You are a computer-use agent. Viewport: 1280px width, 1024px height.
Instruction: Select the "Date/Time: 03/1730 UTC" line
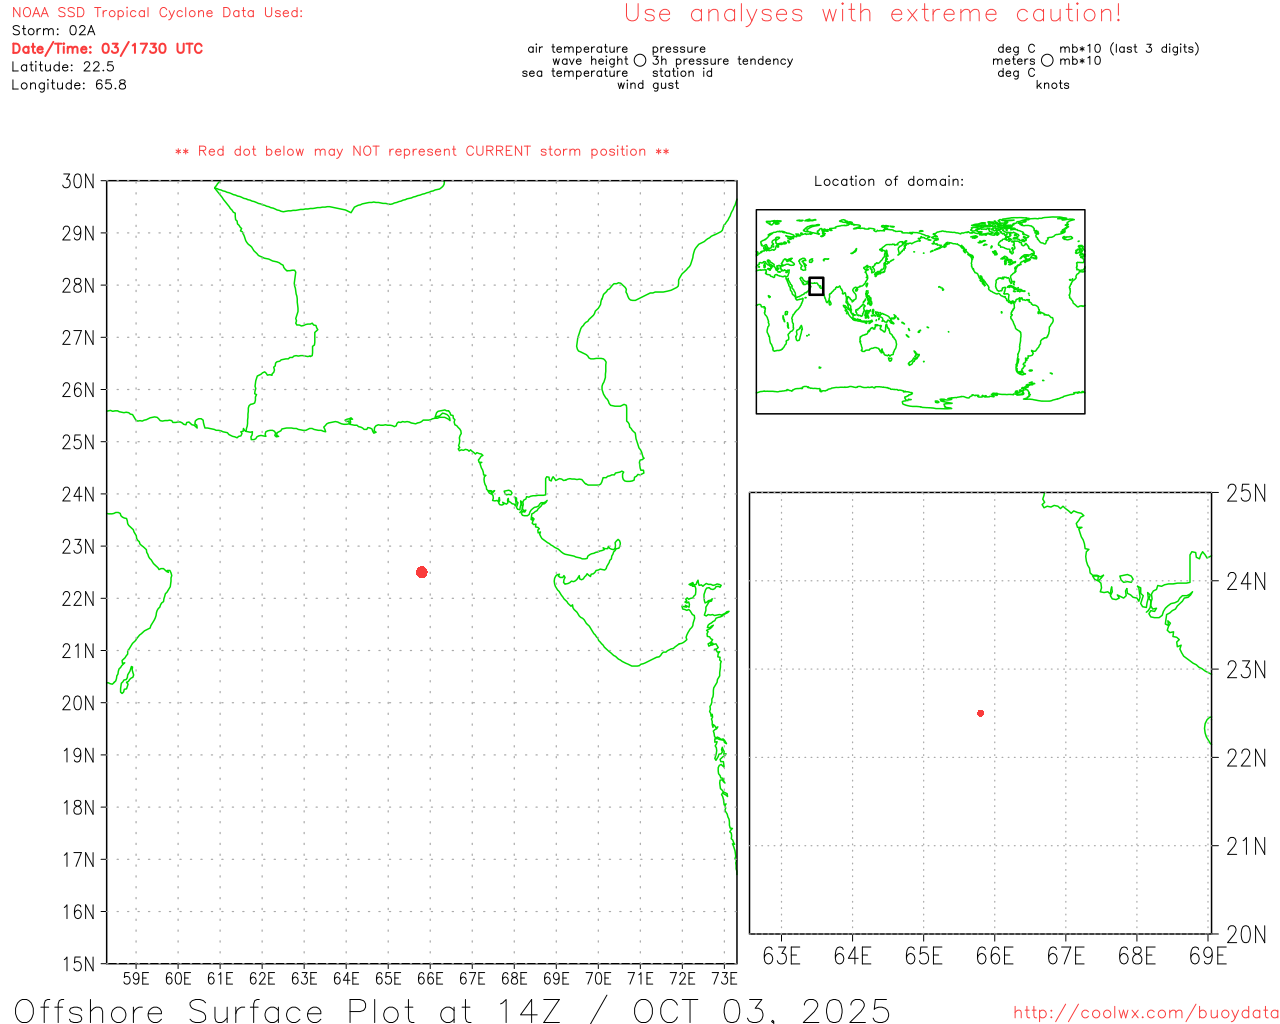click(107, 49)
